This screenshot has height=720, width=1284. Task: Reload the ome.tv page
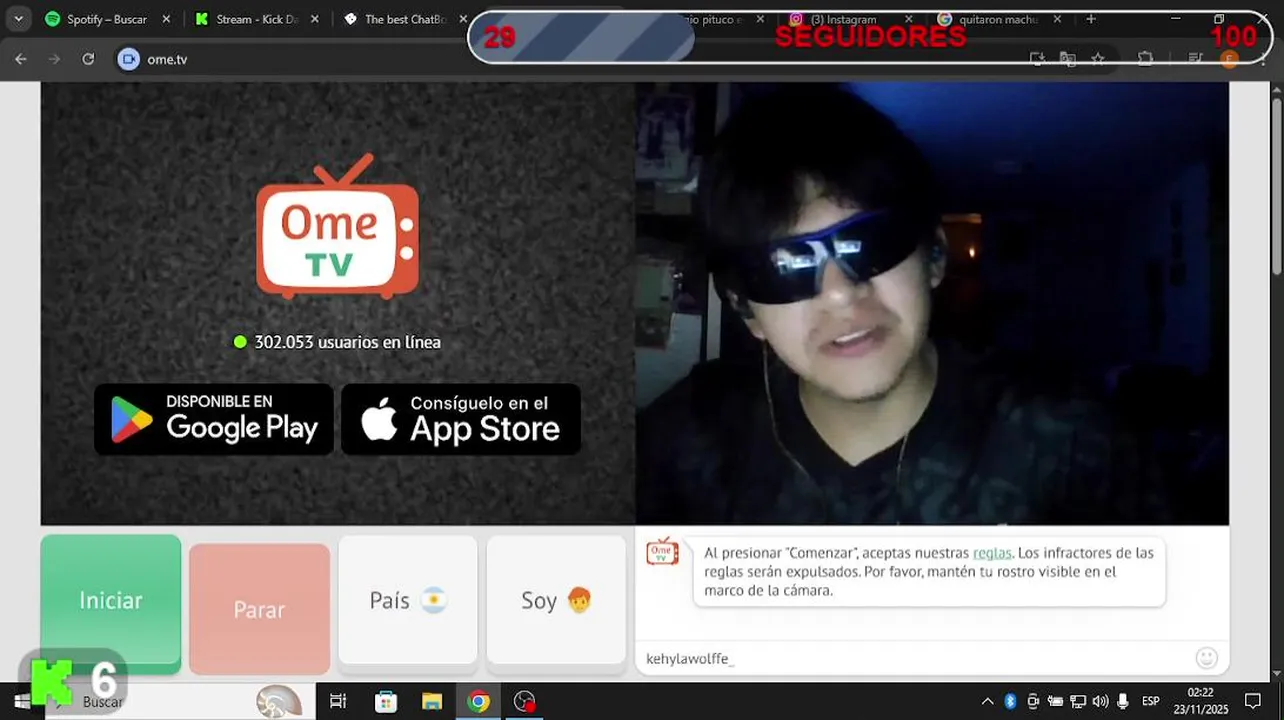(88, 59)
